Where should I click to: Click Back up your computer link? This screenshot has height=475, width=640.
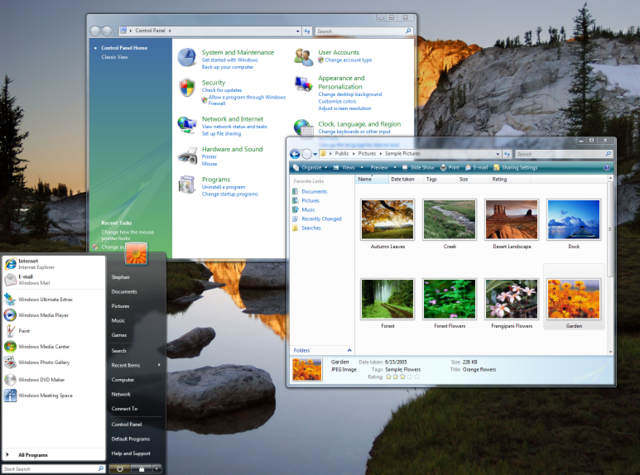(x=227, y=67)
